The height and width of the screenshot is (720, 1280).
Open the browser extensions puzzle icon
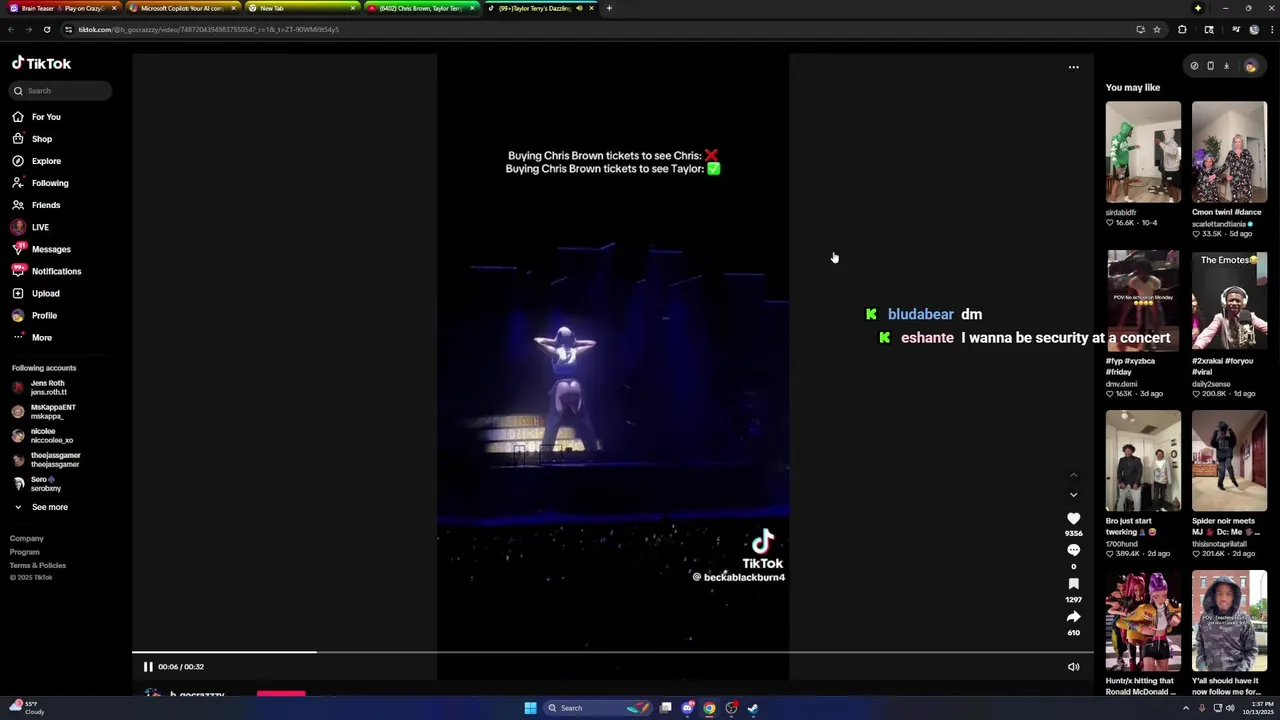pos(1182,29)
